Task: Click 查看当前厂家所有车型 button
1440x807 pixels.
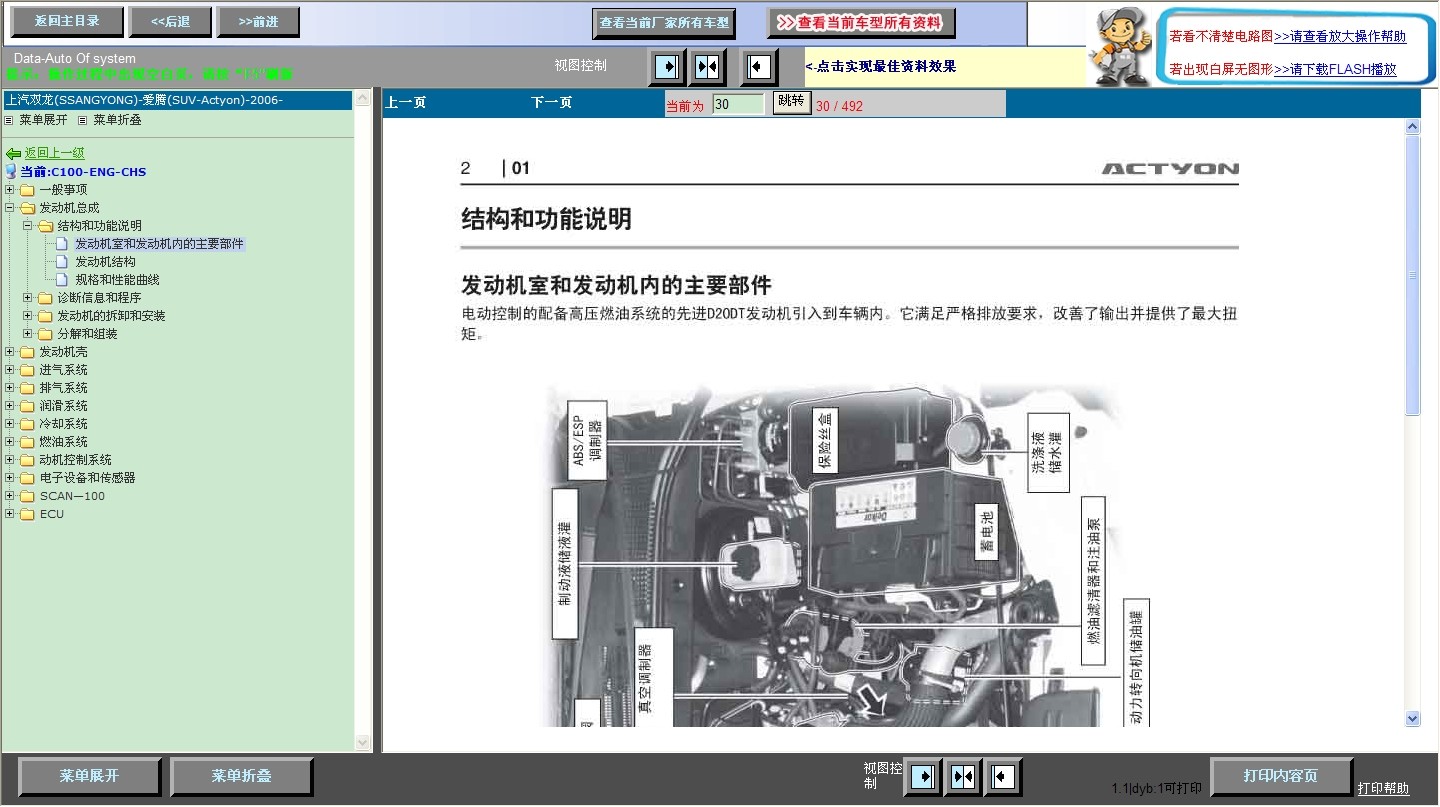Action: coord(664,22)
